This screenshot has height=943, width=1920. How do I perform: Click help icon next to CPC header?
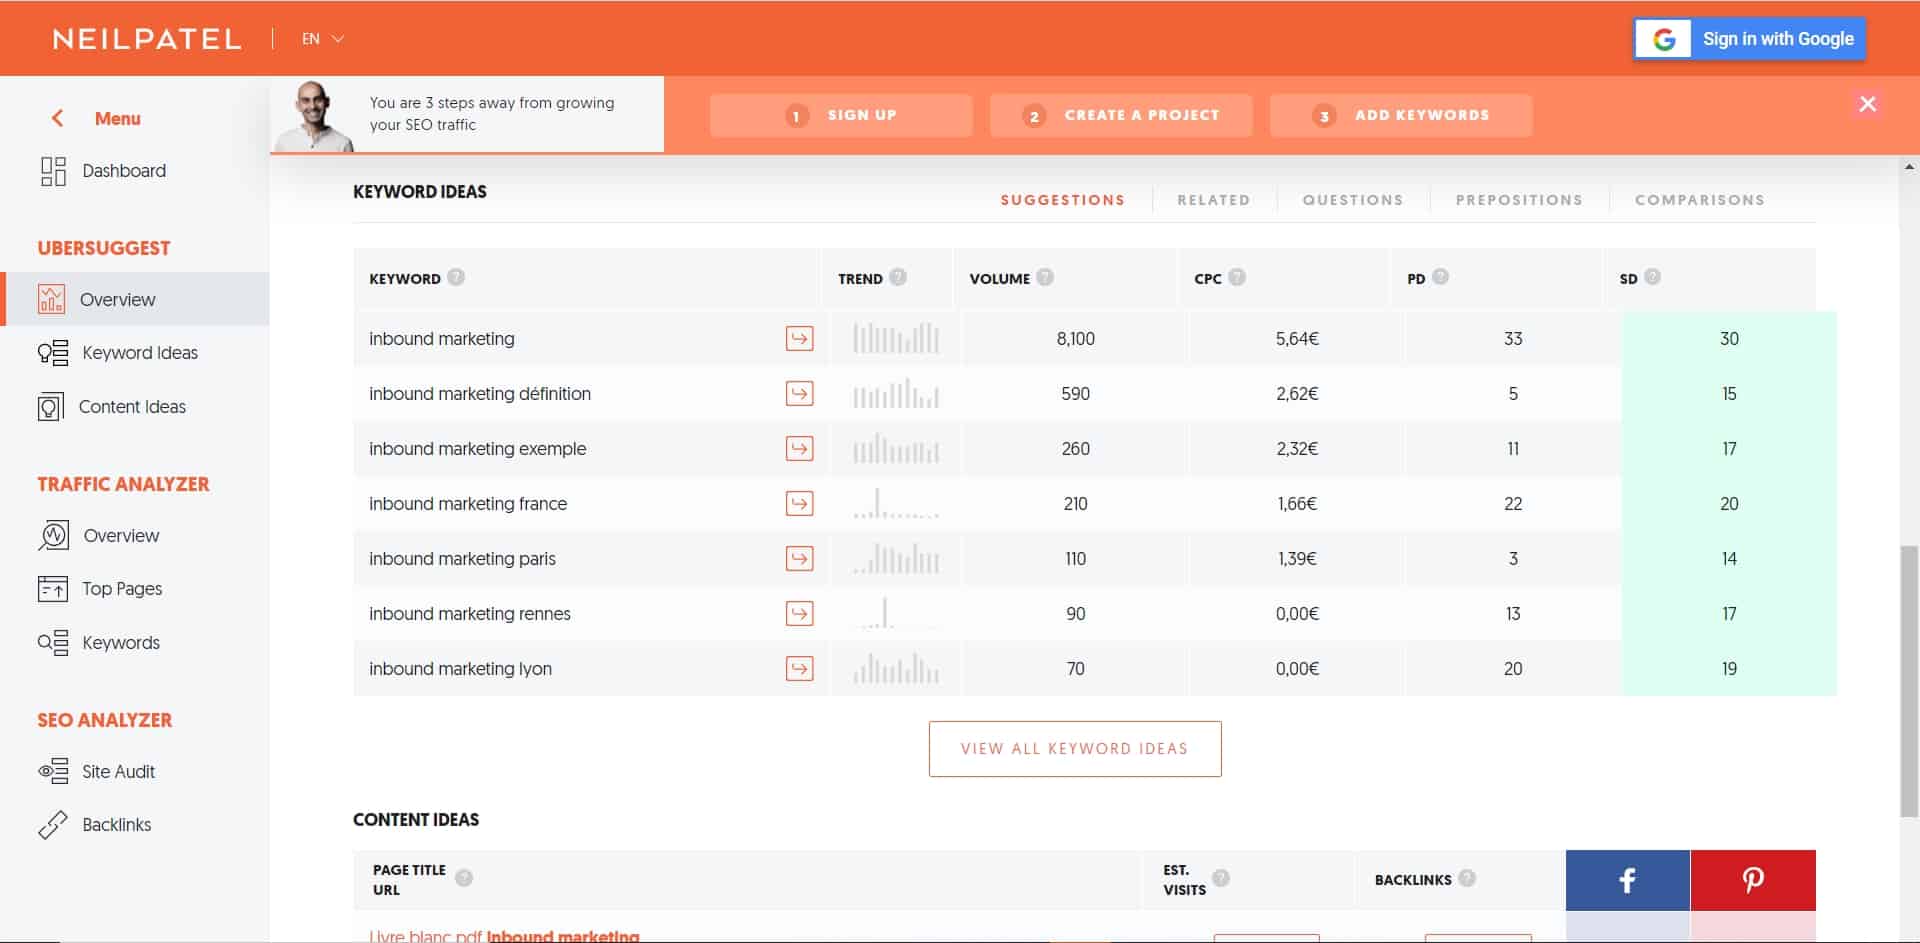pos(1237,277)
